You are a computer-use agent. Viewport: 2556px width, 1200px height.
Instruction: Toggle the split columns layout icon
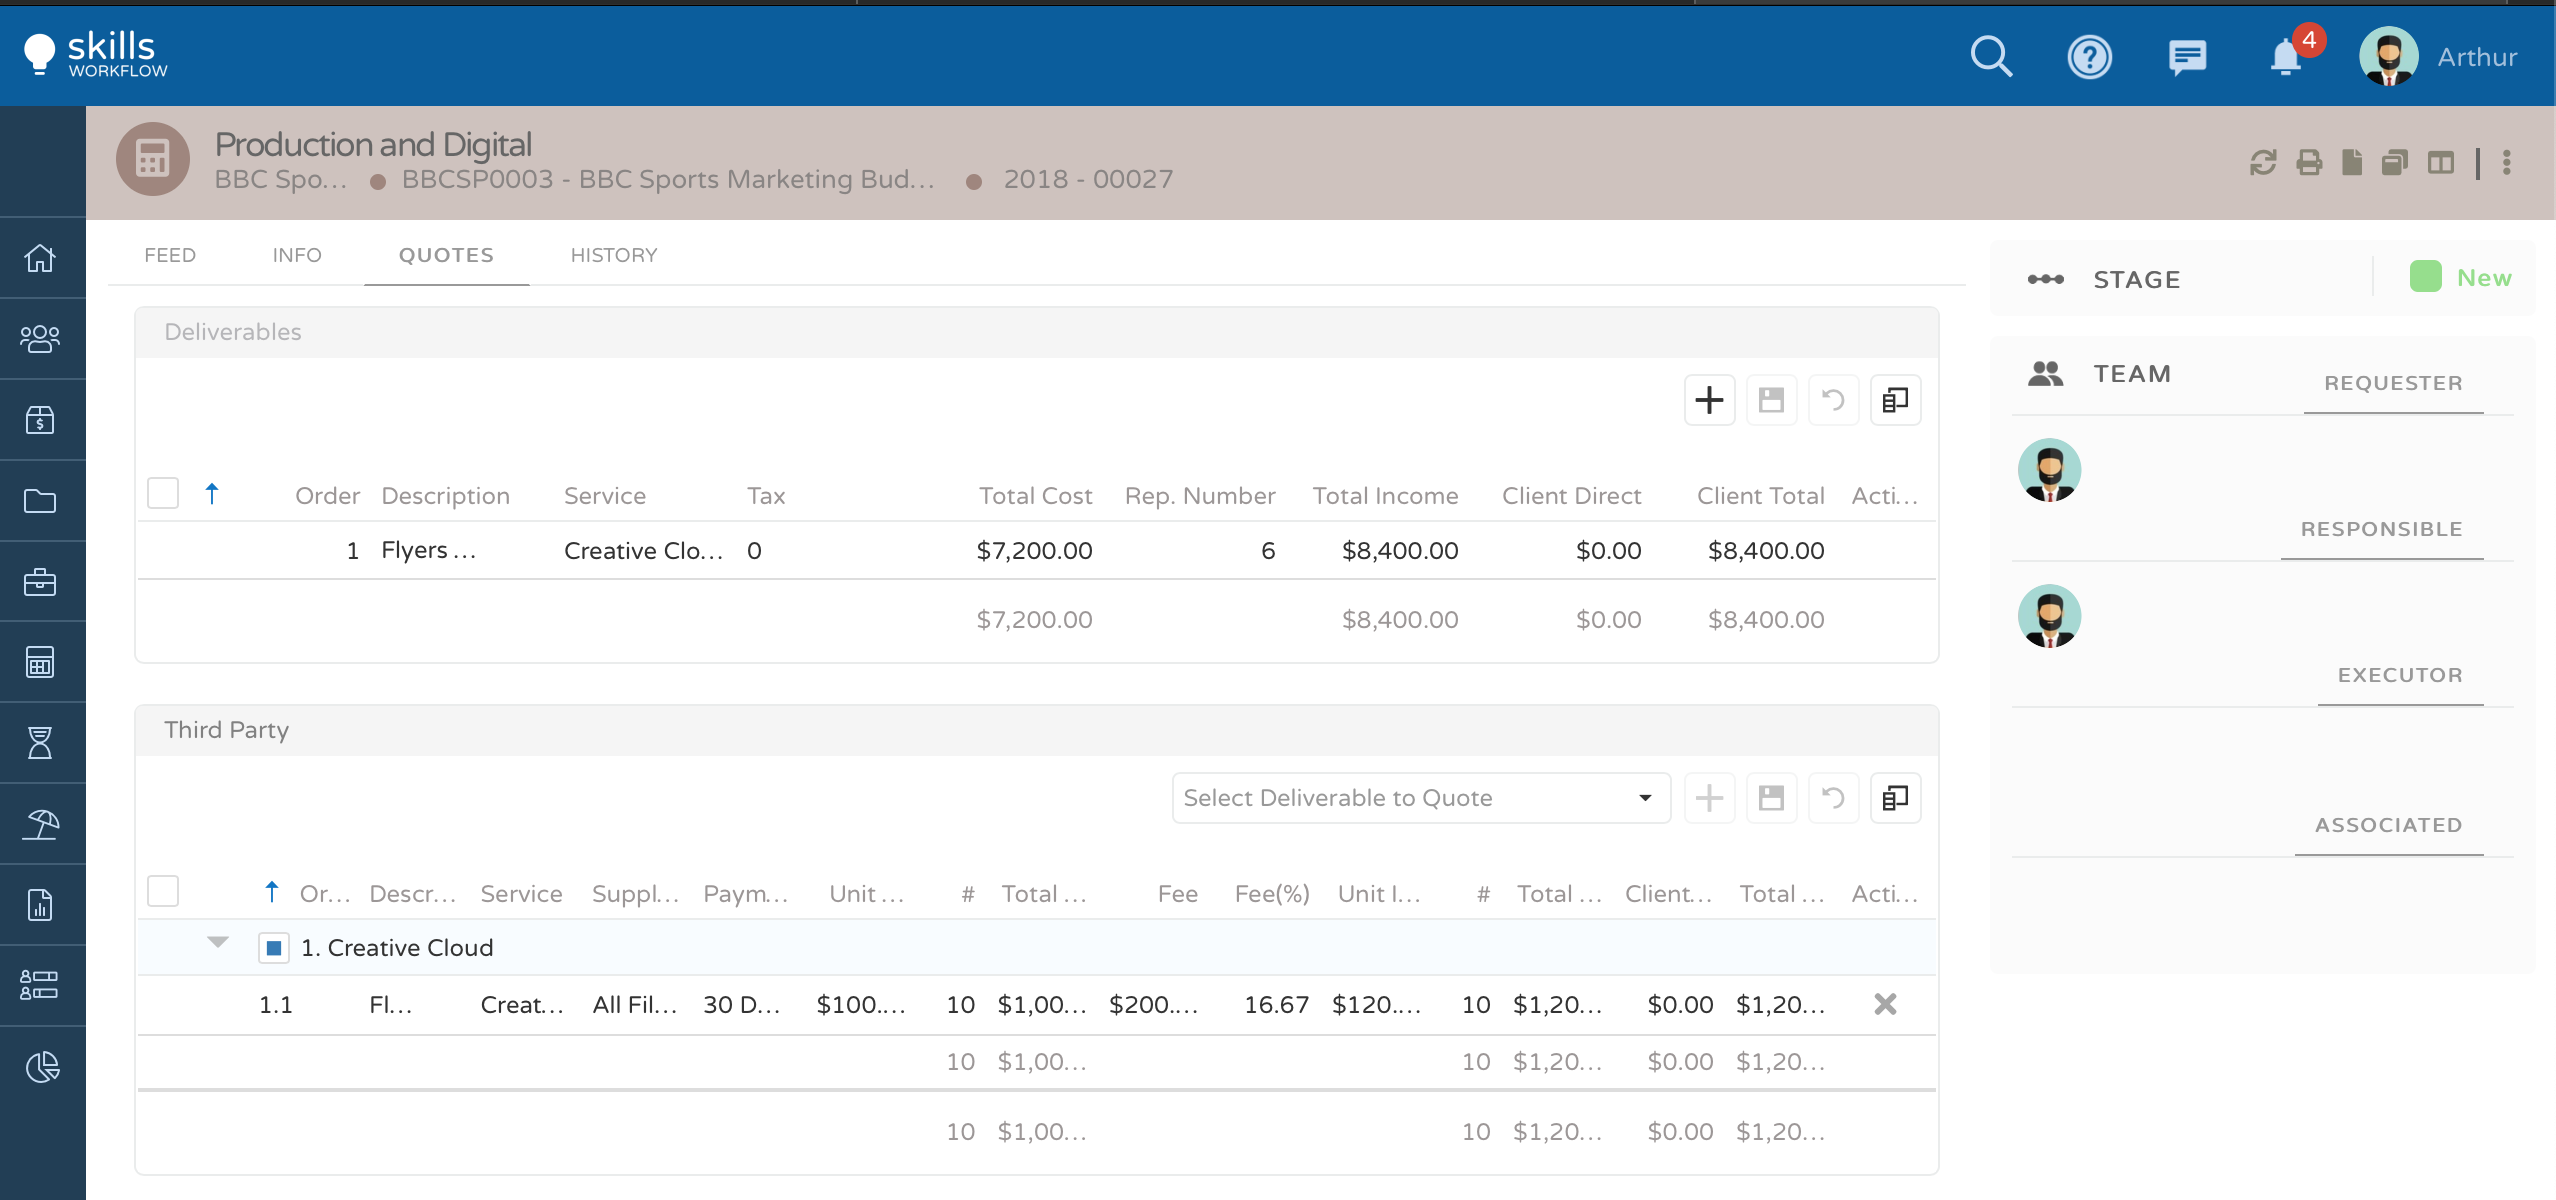tap(2441, 162)
